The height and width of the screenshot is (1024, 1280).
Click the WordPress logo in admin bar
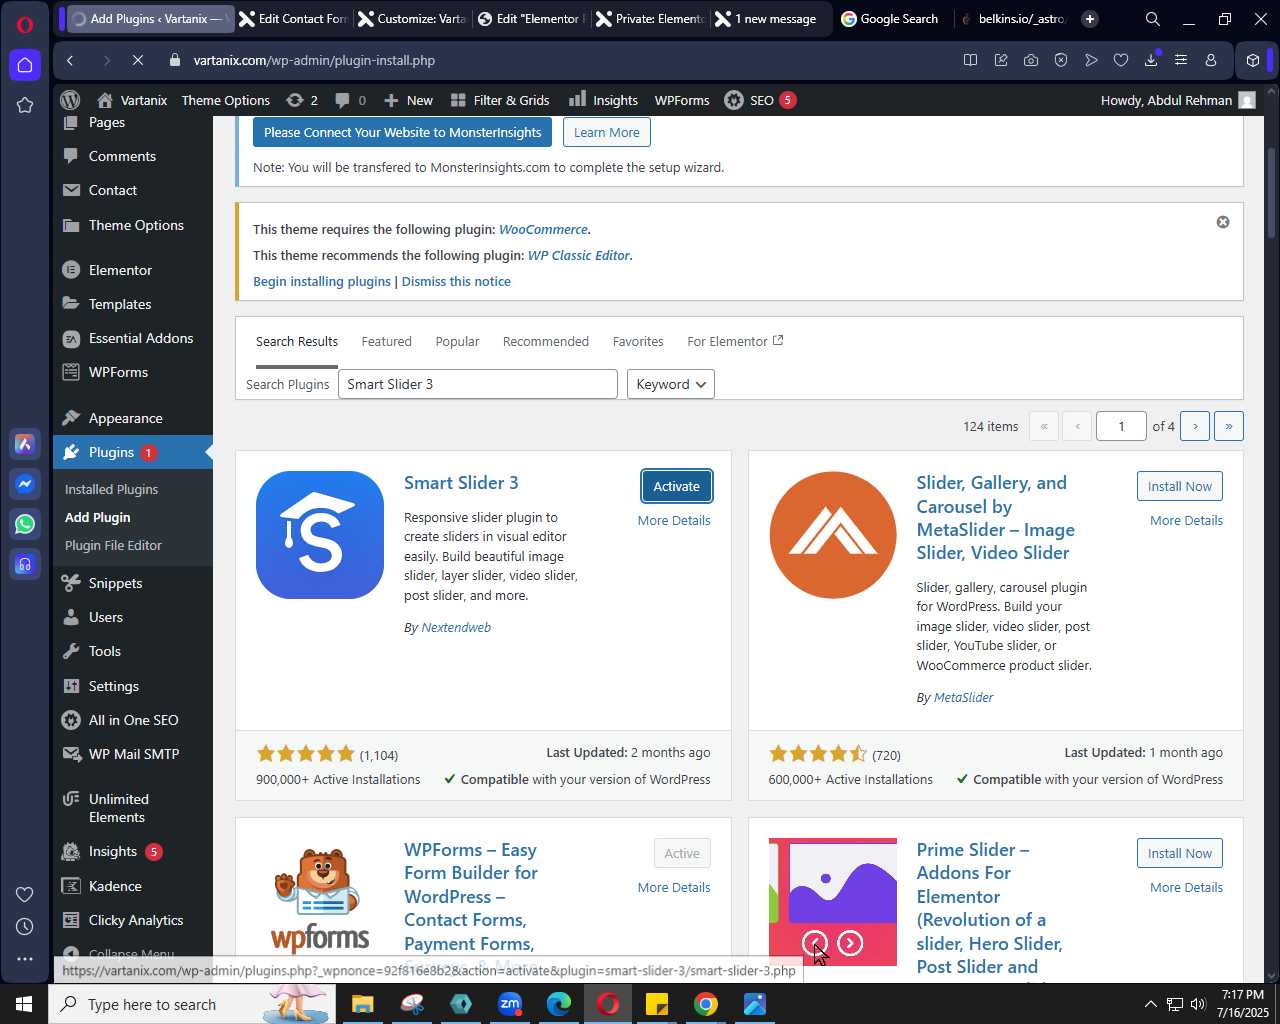[x=70, y=100]
